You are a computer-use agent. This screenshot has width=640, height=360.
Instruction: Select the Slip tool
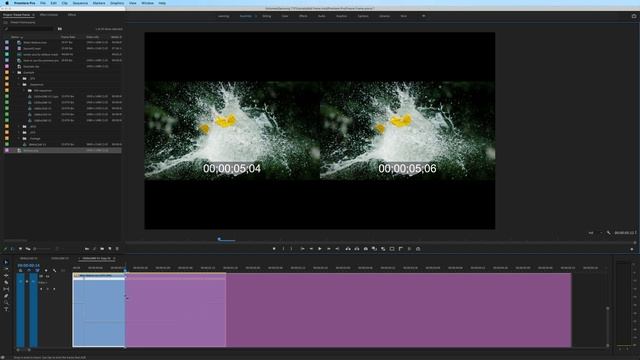tap(6, 289)
